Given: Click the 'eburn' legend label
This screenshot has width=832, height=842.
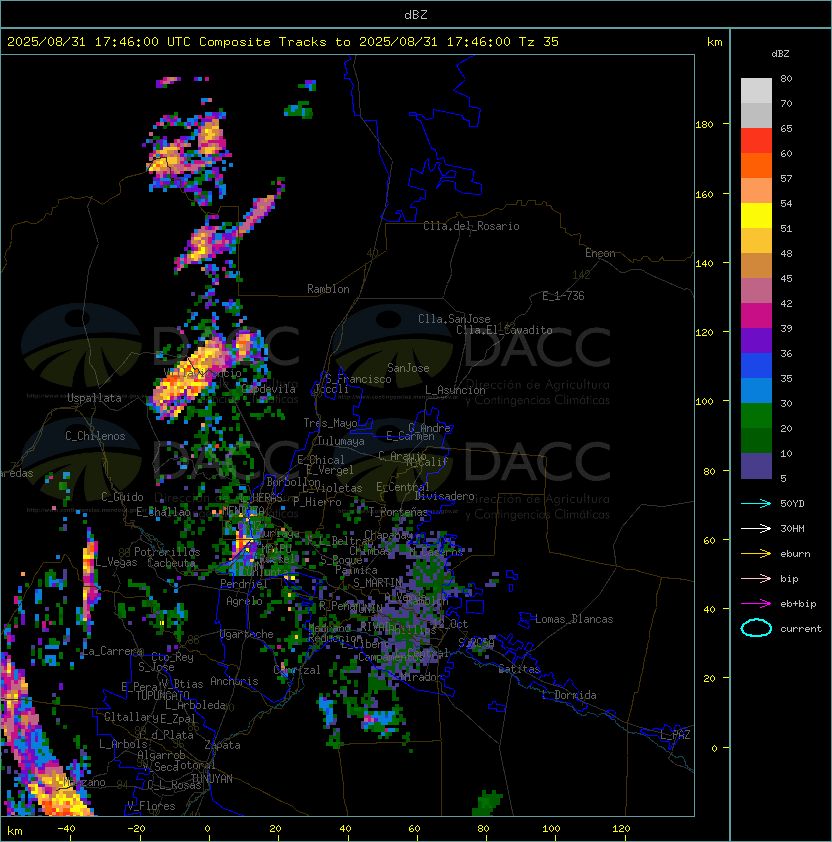Looking at the screenshot, I should tap(795, 554).
